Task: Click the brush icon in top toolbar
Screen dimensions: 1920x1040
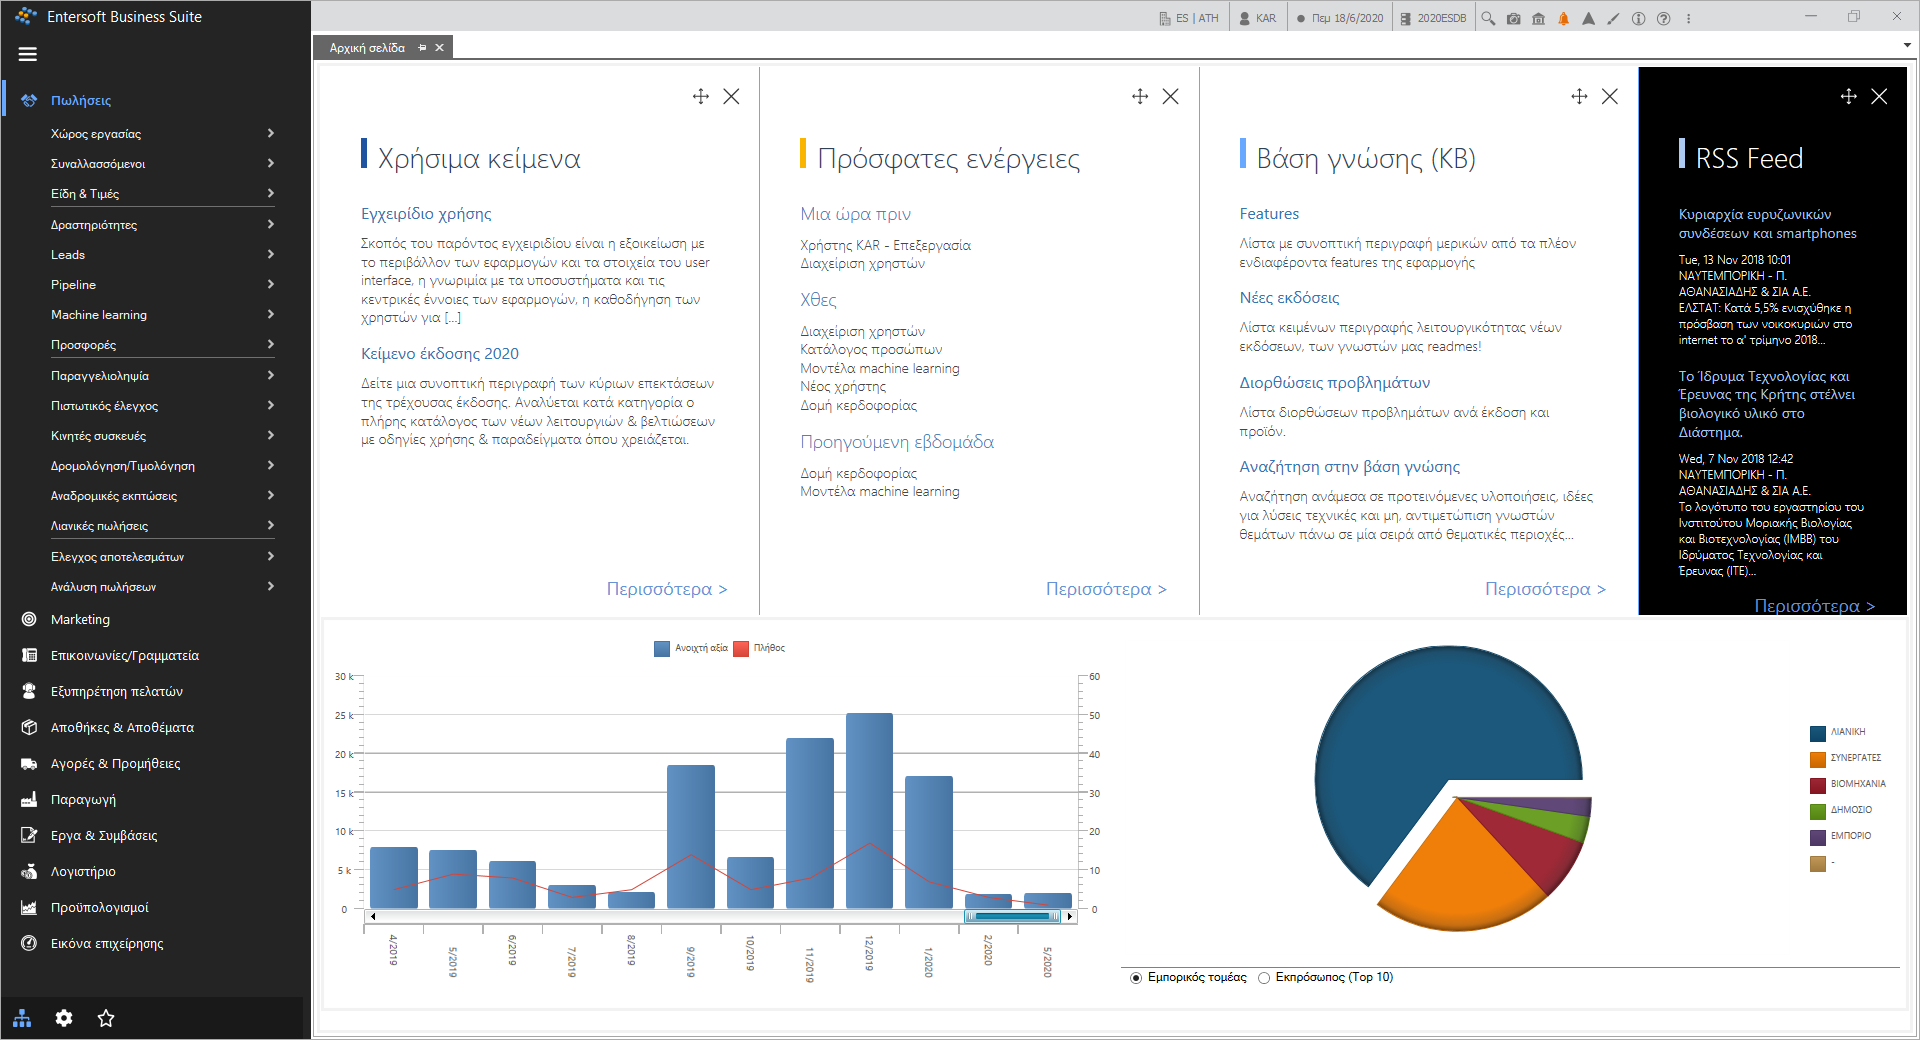Action: 1613,18
